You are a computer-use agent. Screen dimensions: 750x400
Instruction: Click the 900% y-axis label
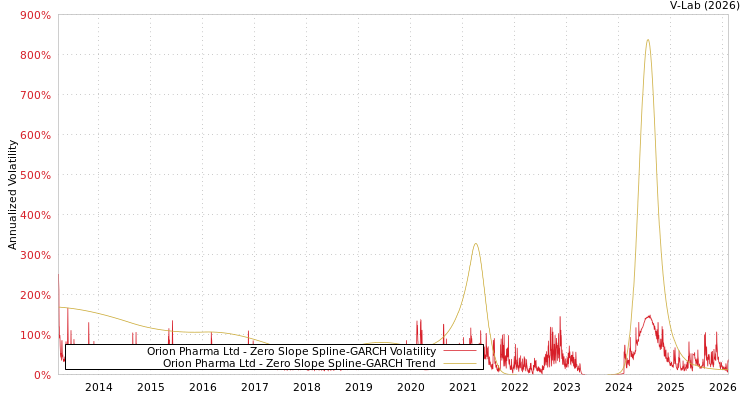point(35,15)
